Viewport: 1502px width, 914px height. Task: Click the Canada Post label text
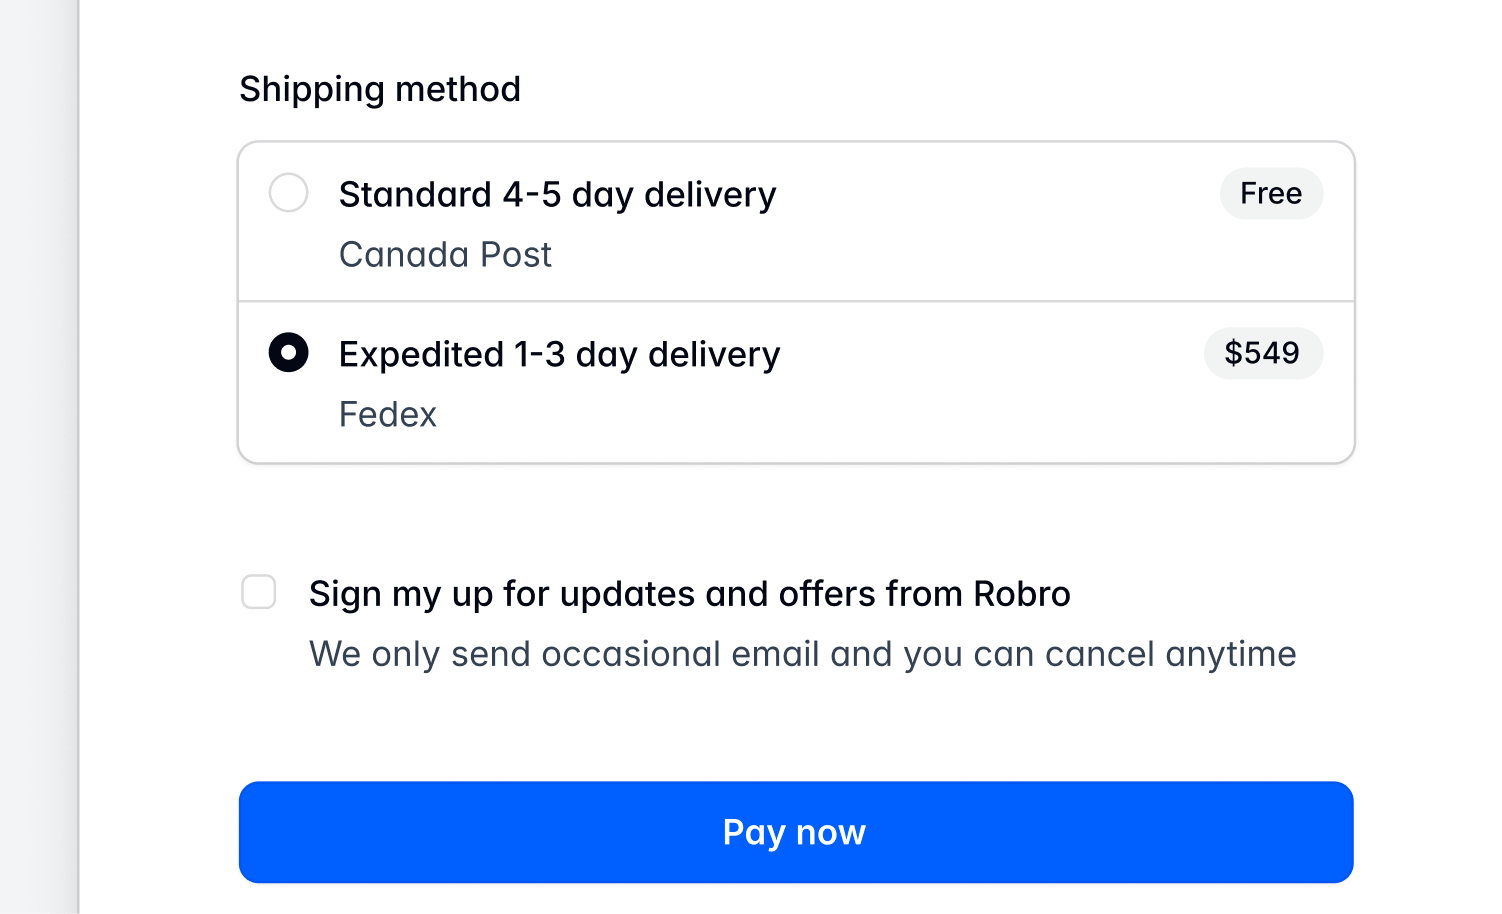pos(445,254)
